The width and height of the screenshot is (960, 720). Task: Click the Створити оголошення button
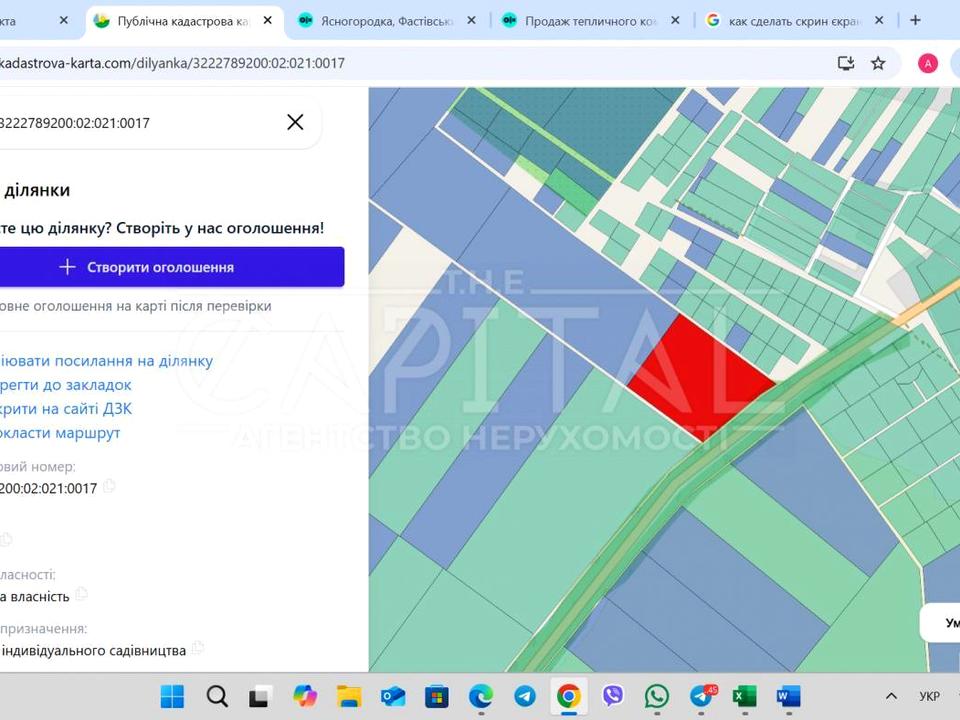[171, 267]
